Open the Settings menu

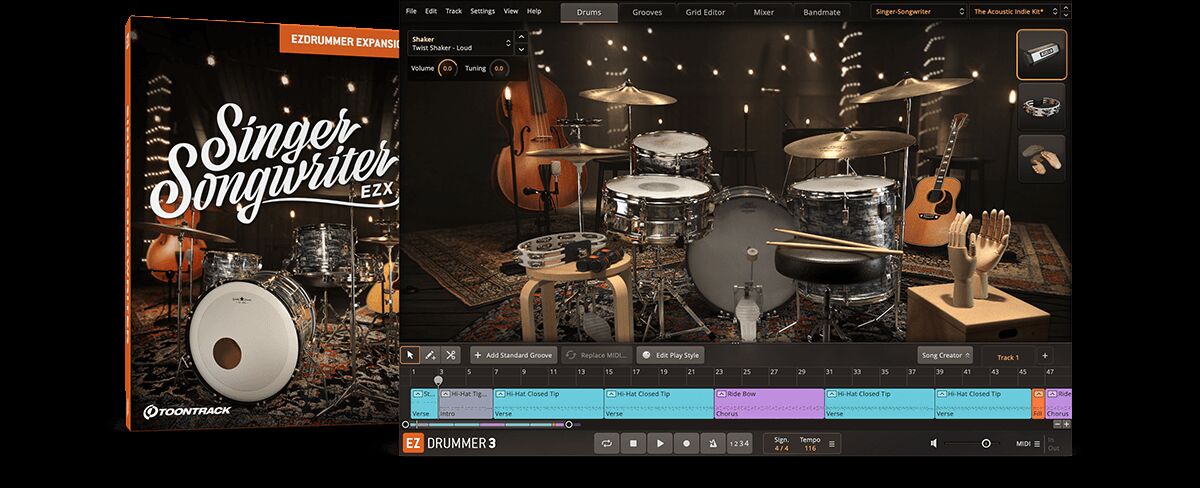point(482,11)
